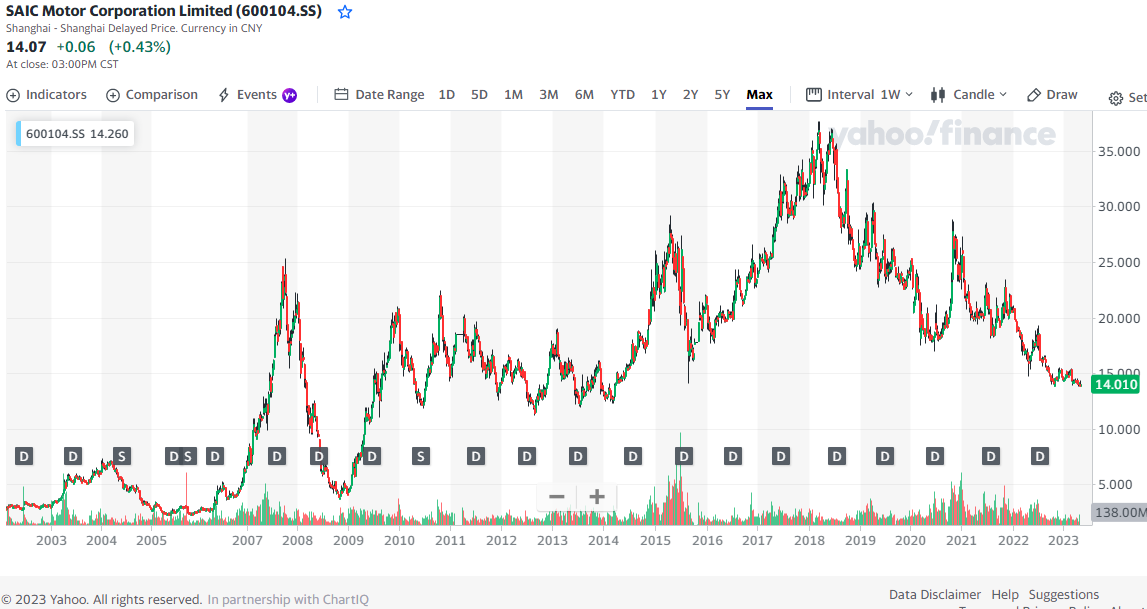The width and height of the screenshot is (1147, 609).
Task: Zoom in the chart with plus button
Action: (x=597, y=497)
